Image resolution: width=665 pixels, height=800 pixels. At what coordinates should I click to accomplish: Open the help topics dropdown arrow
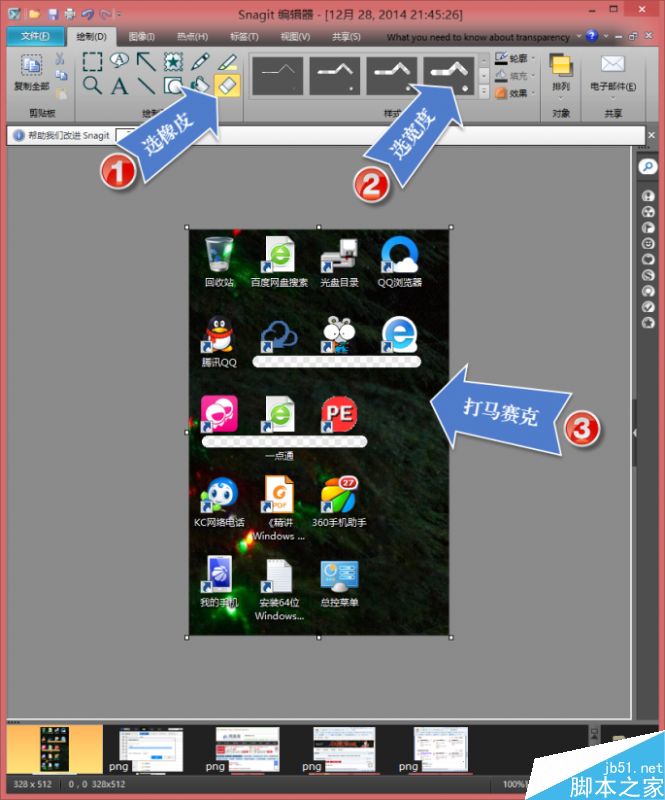[x=579, y=36]
